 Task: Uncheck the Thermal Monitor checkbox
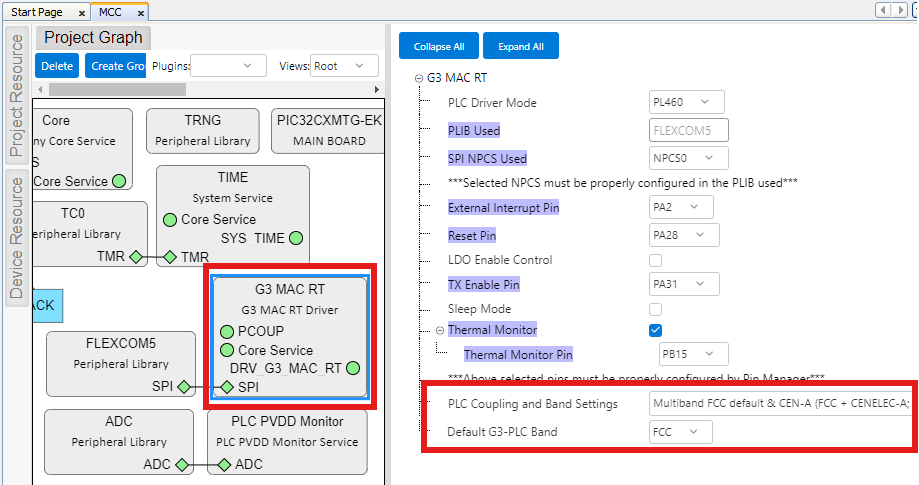pyautogui.click(x=655, y=330)
